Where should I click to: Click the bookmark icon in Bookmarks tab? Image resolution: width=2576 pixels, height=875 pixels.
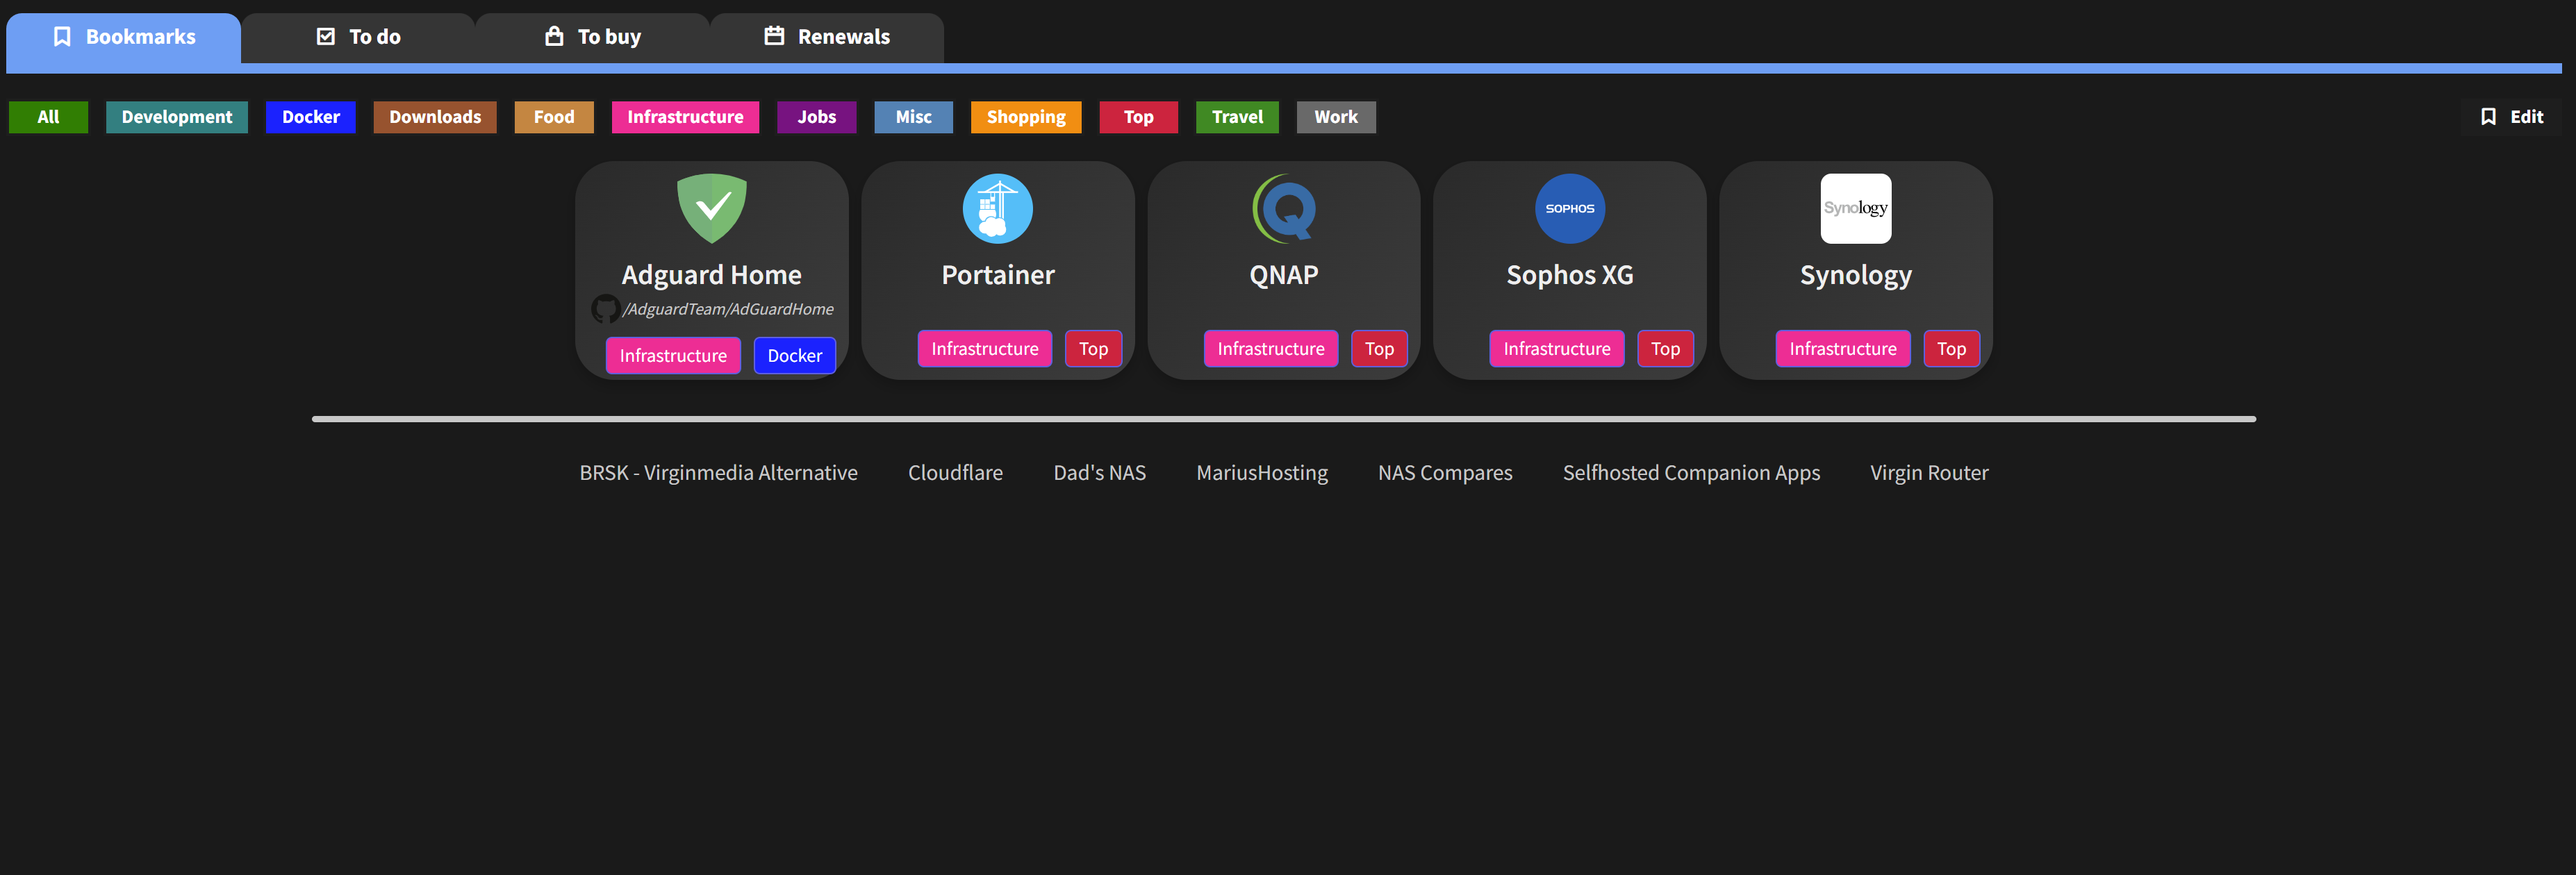click(x=62, y=37)
